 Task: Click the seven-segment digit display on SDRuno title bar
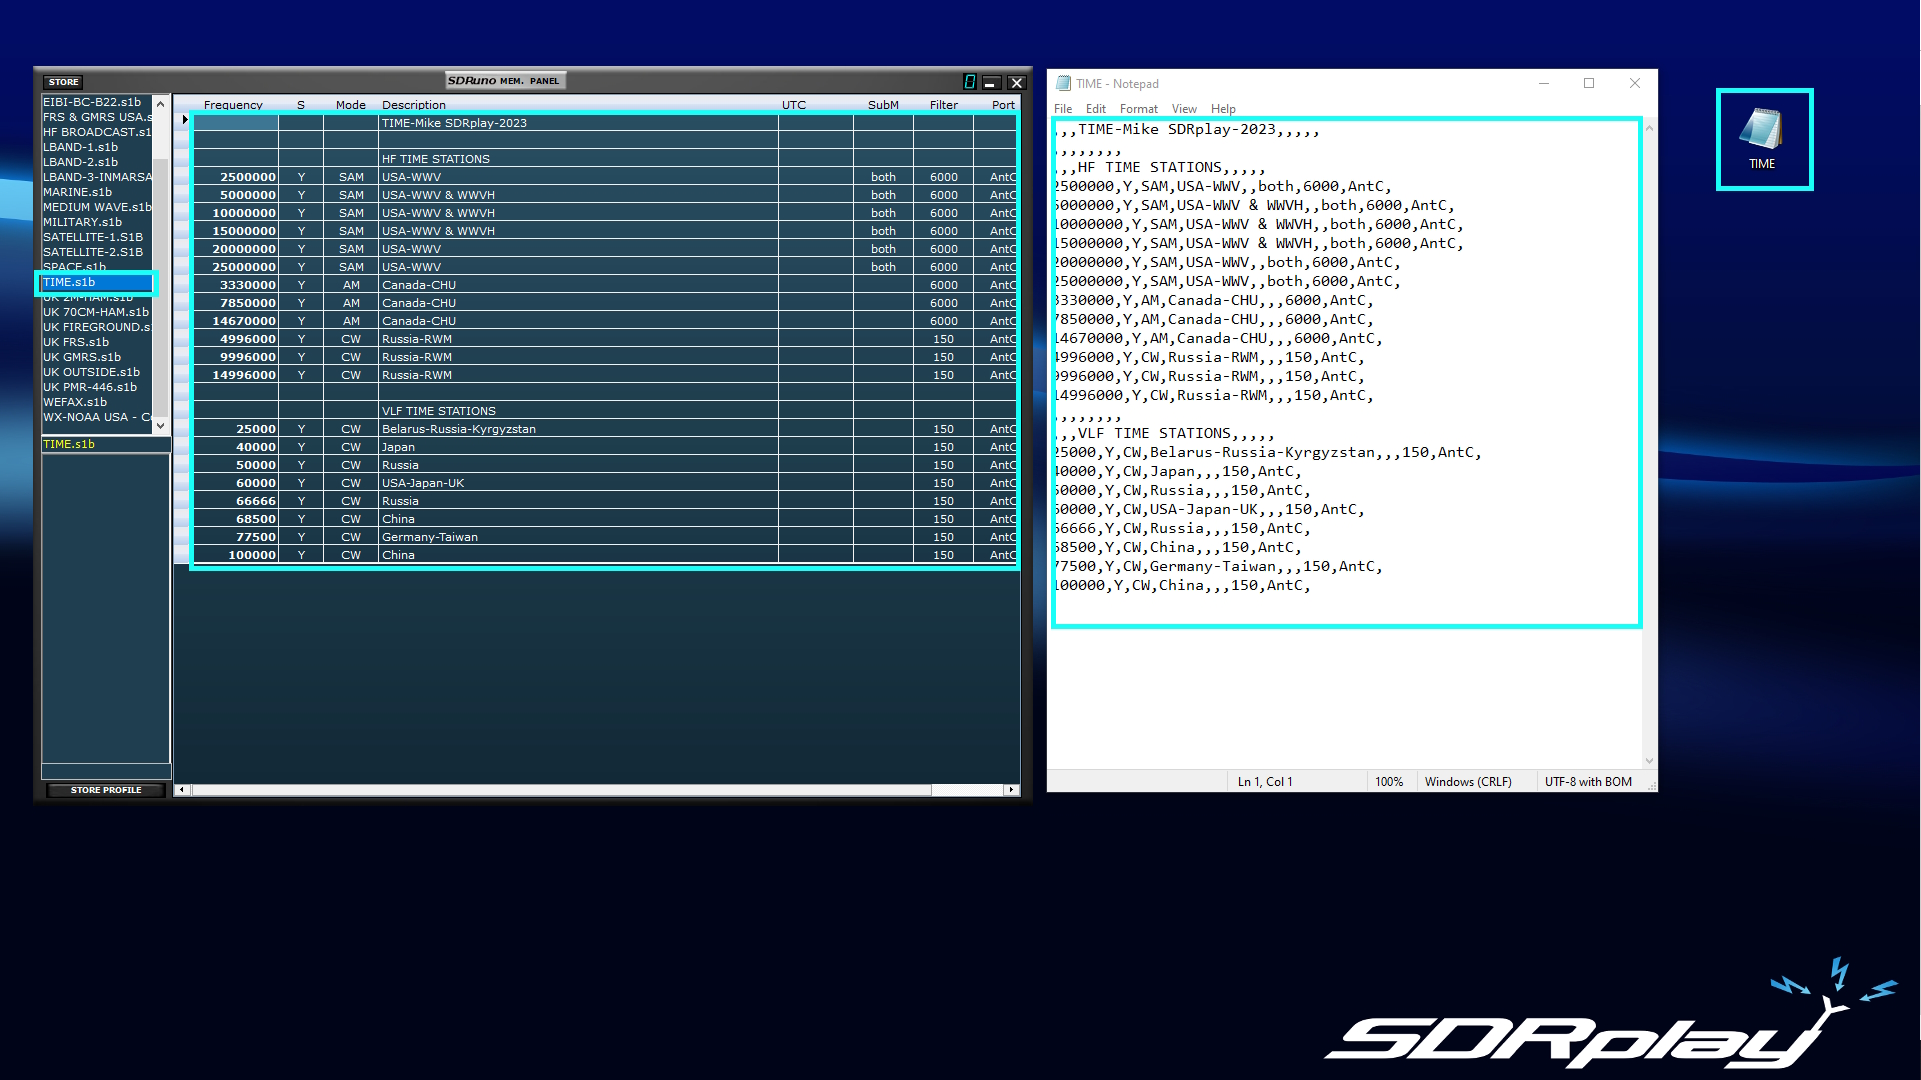pos(969,81)
